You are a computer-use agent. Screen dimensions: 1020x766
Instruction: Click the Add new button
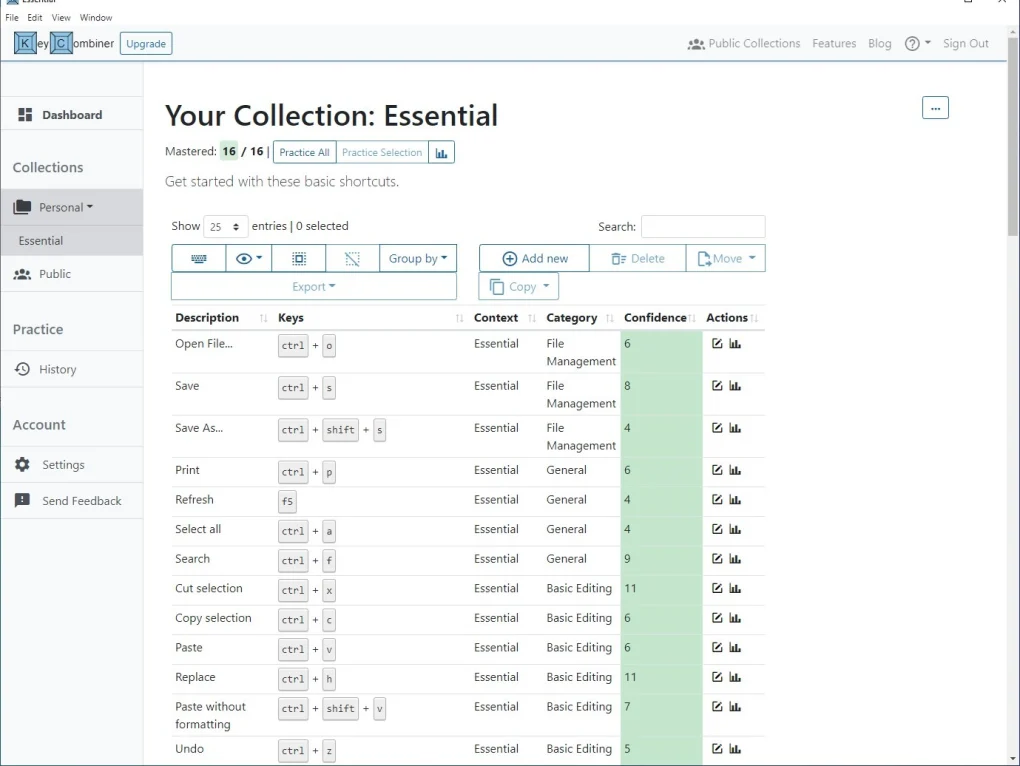click(x=534, y=258)
